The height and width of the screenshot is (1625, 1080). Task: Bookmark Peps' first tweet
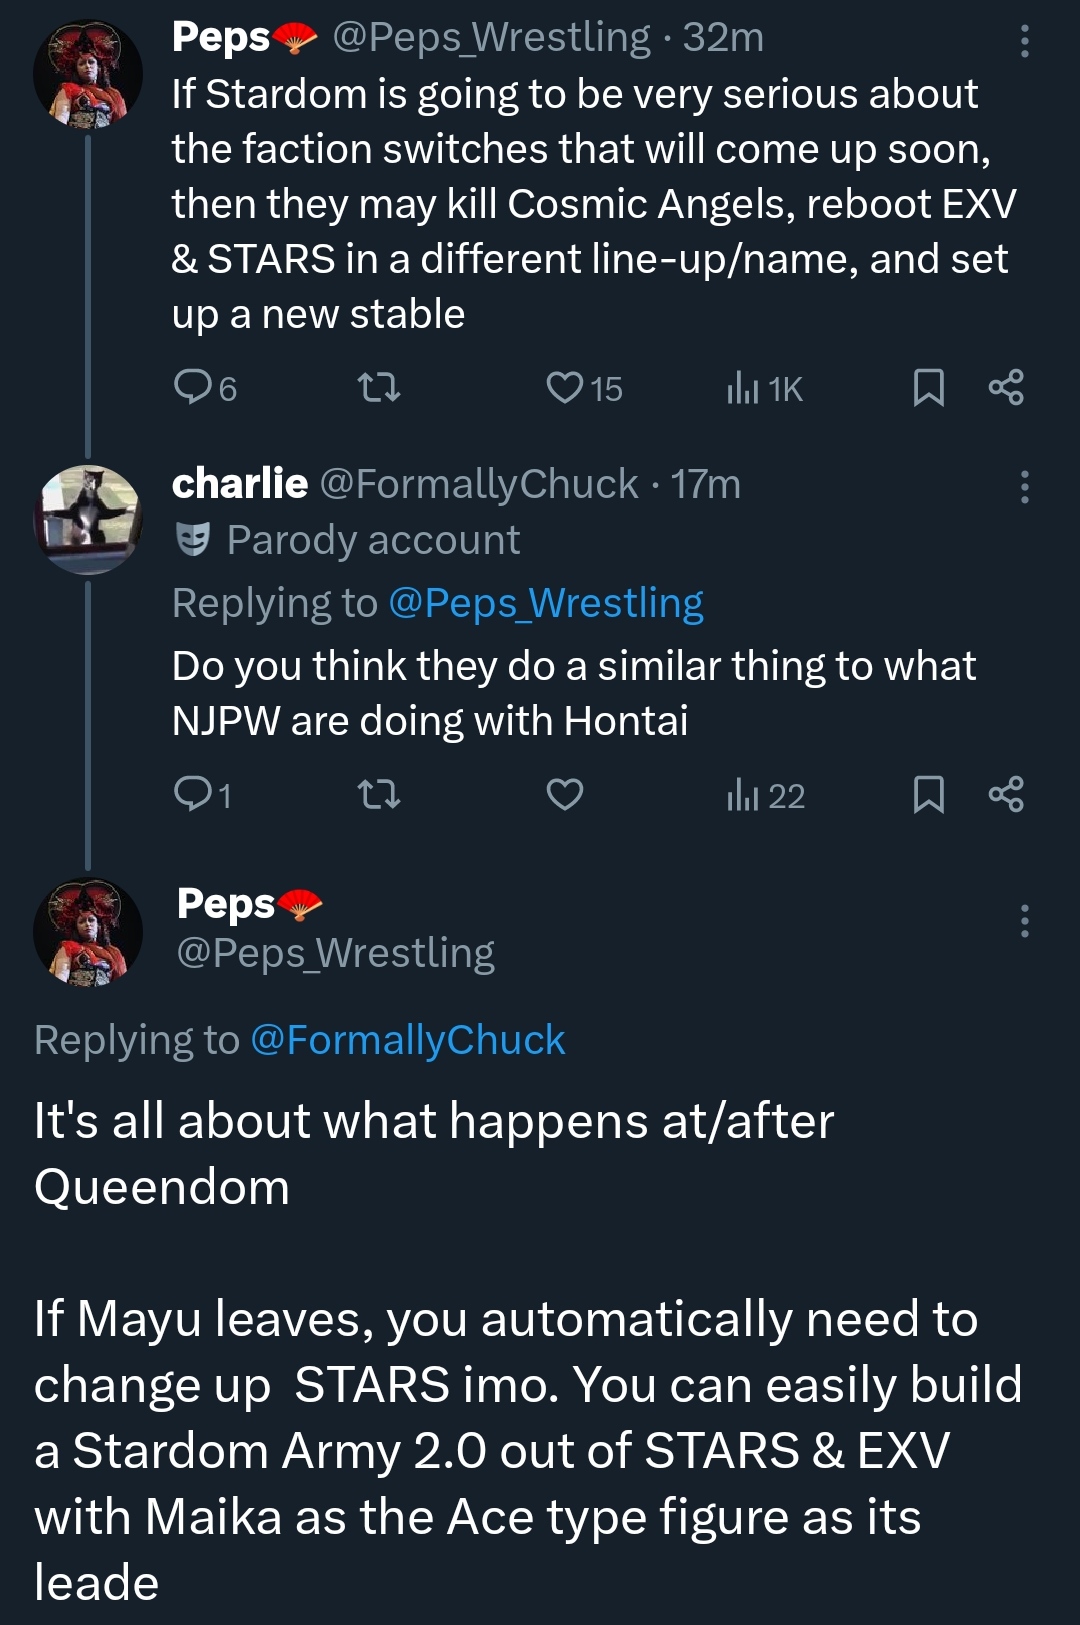(x=928, y=387)
